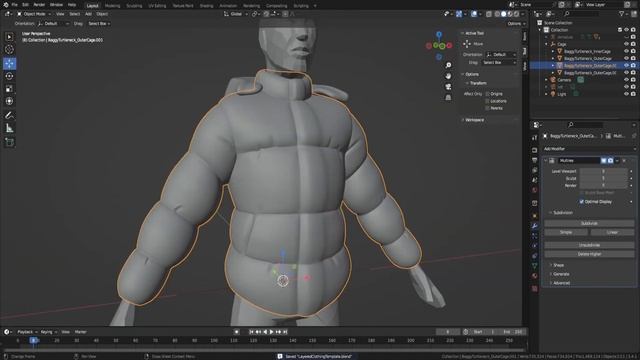
Task: Enable Affect Only Origins checkbox
Action: tap(487, 94)
